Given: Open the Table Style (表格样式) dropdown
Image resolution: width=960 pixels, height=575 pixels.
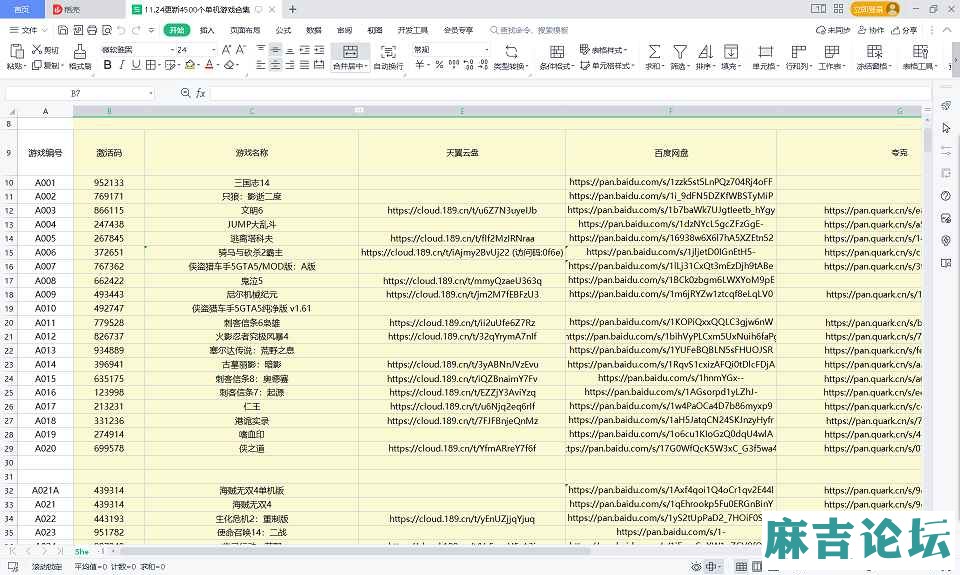Looking at the screenshot, I should (x=603, y=50).
